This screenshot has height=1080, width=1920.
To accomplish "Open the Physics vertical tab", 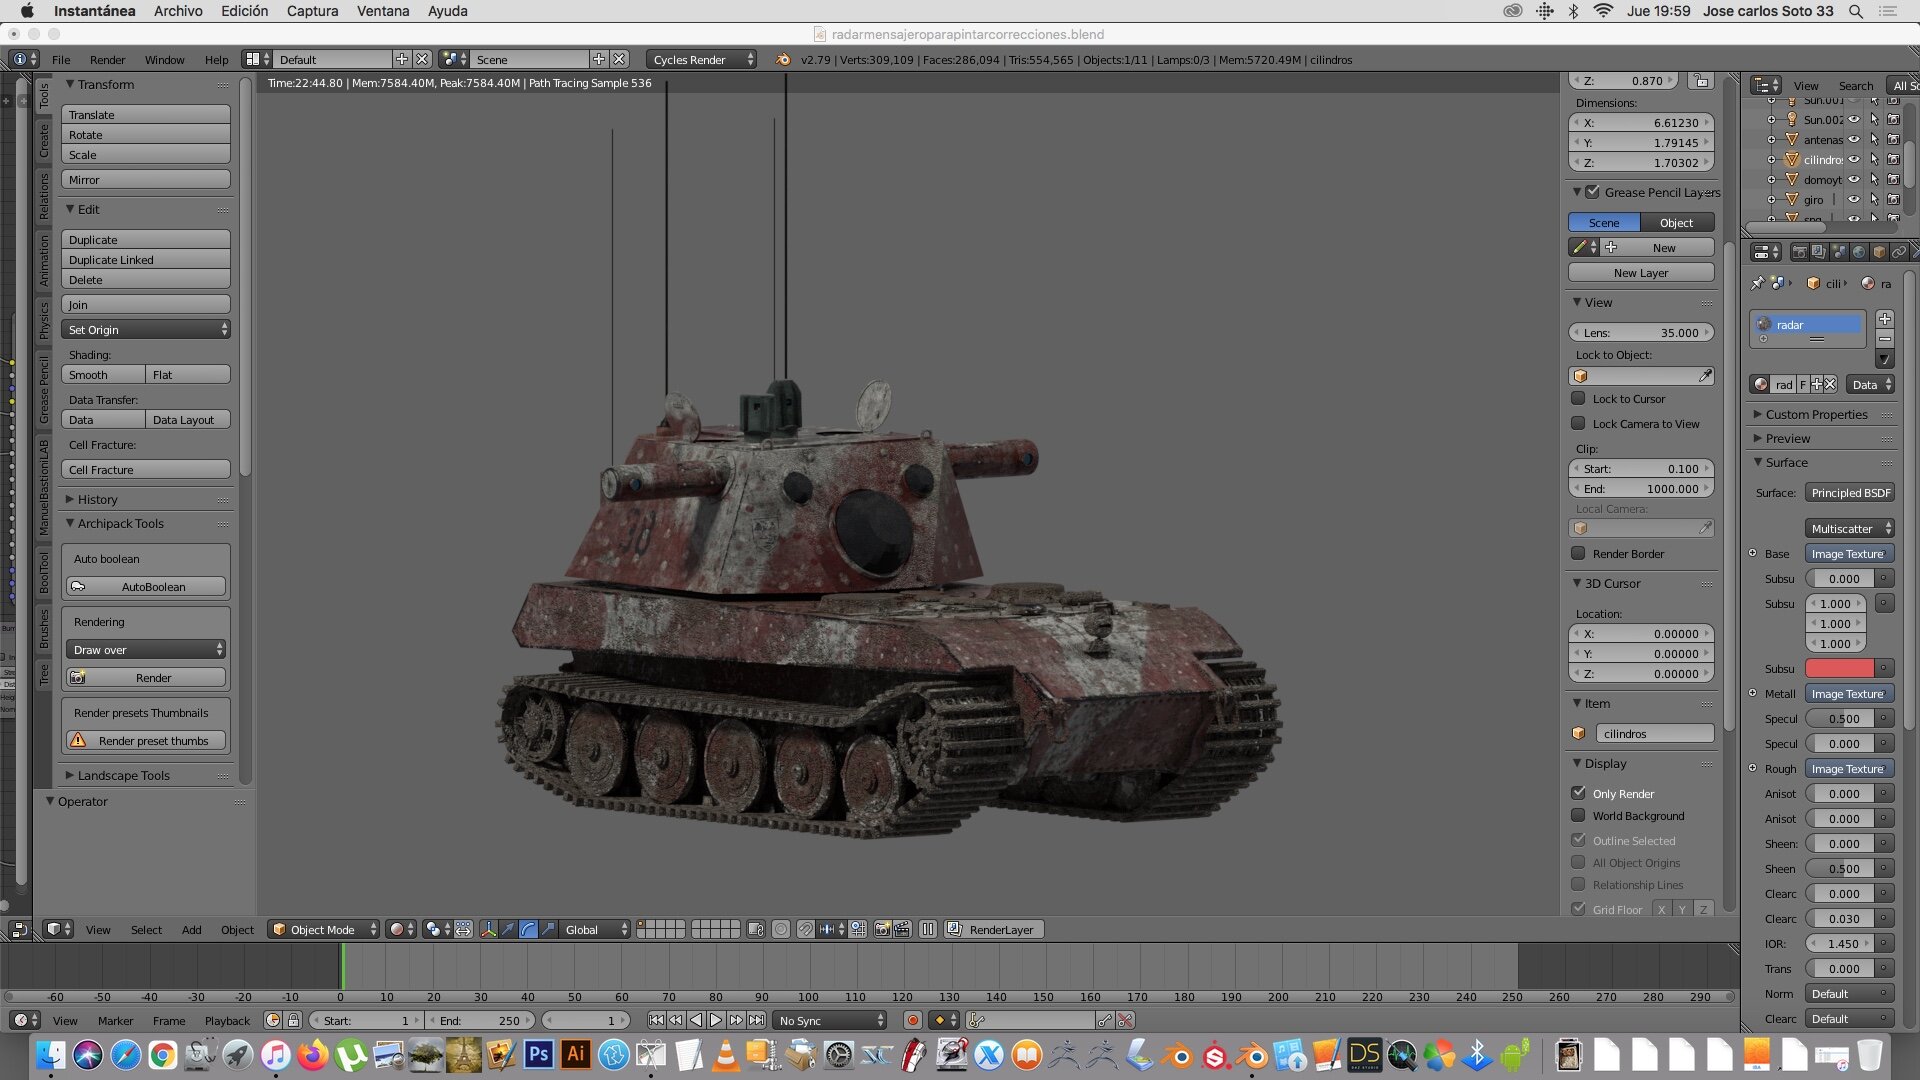I will [44, 321].
